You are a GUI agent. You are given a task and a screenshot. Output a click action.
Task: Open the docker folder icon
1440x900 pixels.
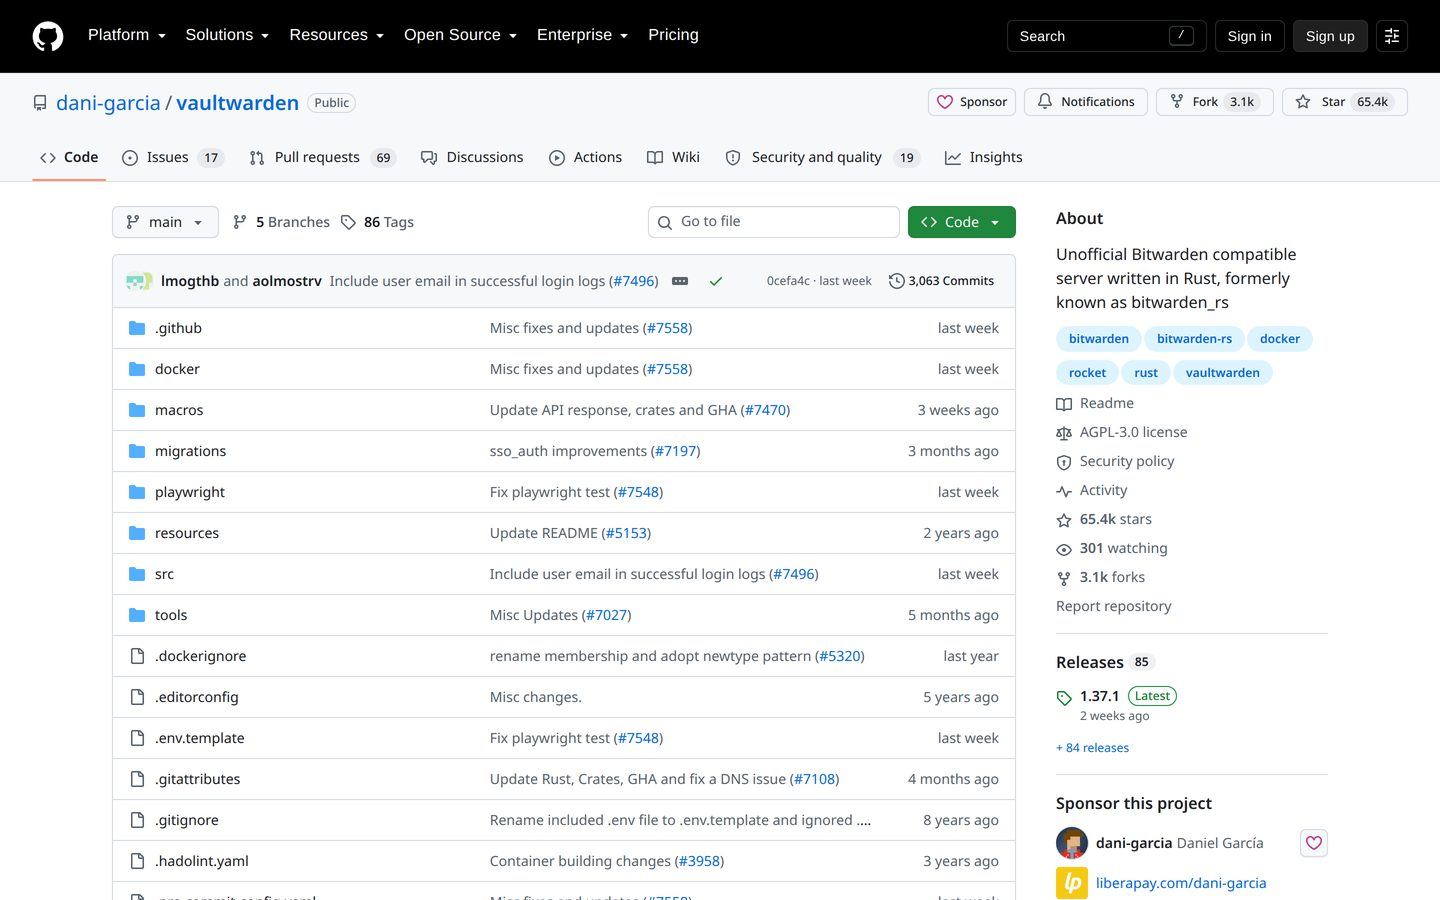pyautogui.click(x=137, y=369)
